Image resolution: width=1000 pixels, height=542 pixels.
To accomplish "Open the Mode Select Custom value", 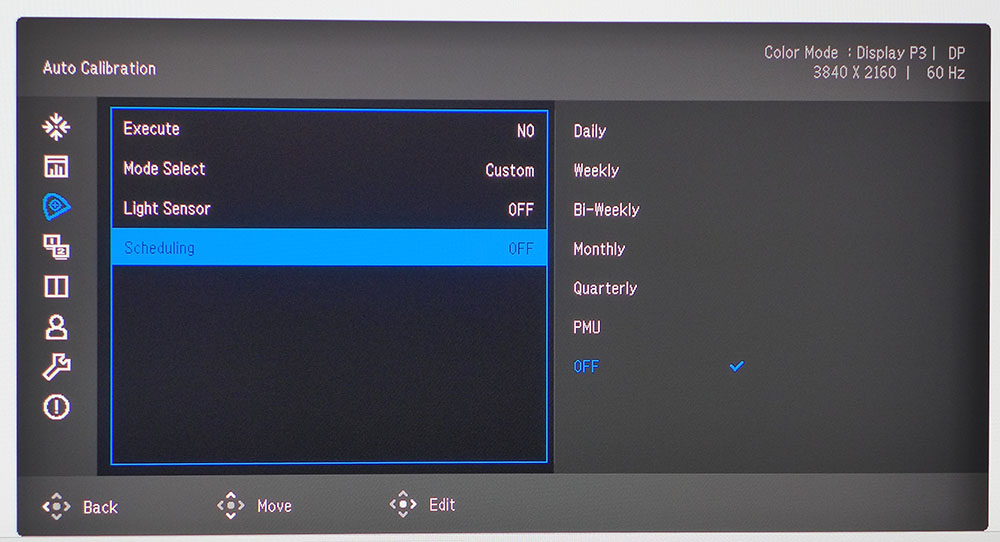I will 509,170.
